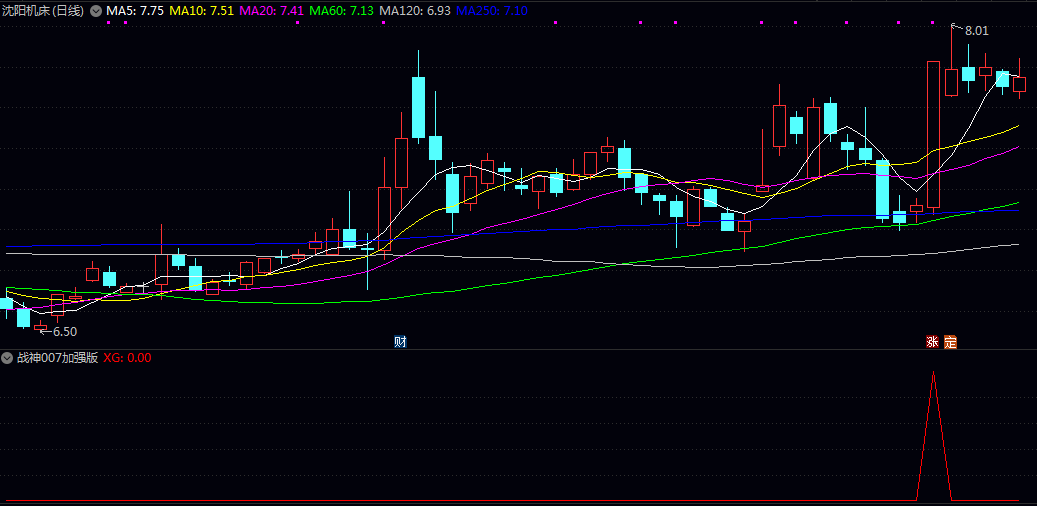Click the MA120 moving average label

[x=415, y=10]
